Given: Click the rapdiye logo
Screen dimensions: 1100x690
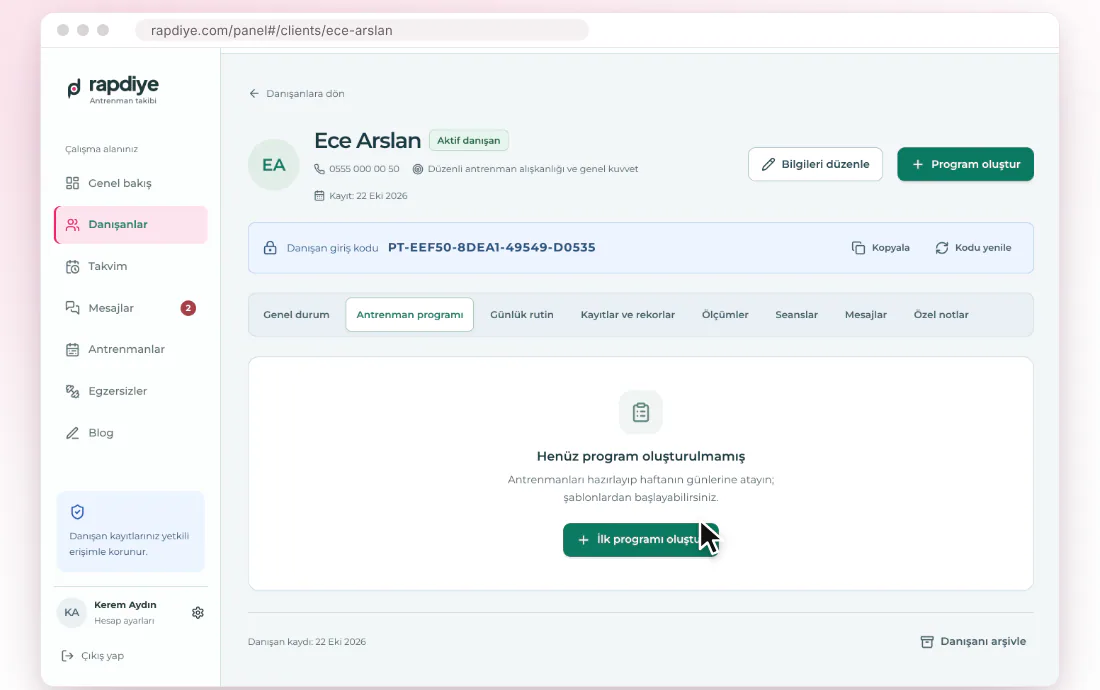Looking at the screenshot, I should click(113, 89).
